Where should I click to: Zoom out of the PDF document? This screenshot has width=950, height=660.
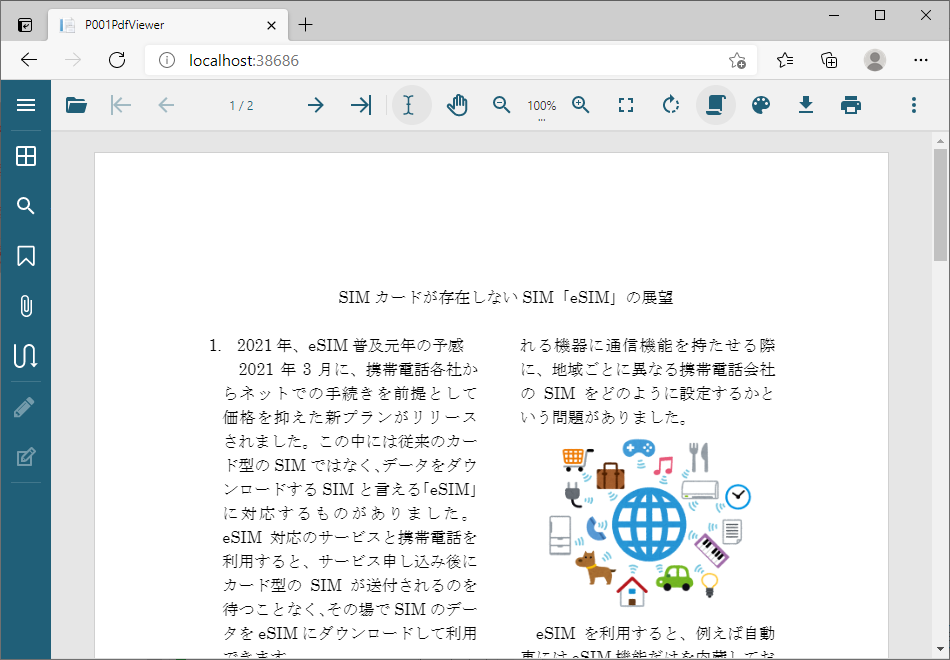point(502,105)
